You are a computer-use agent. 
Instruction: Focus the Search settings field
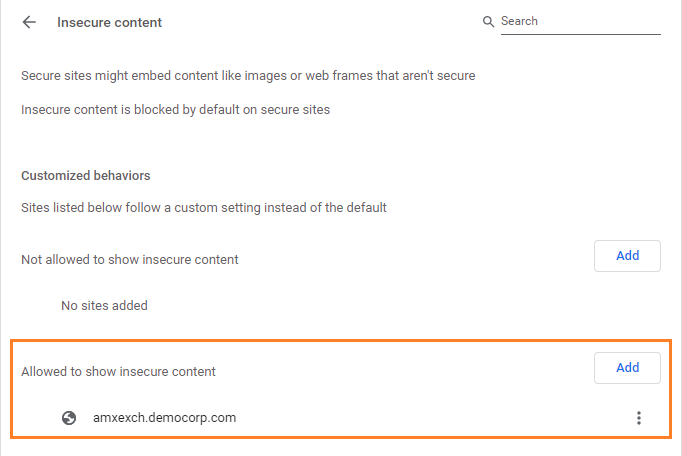[x=580, y=21]
